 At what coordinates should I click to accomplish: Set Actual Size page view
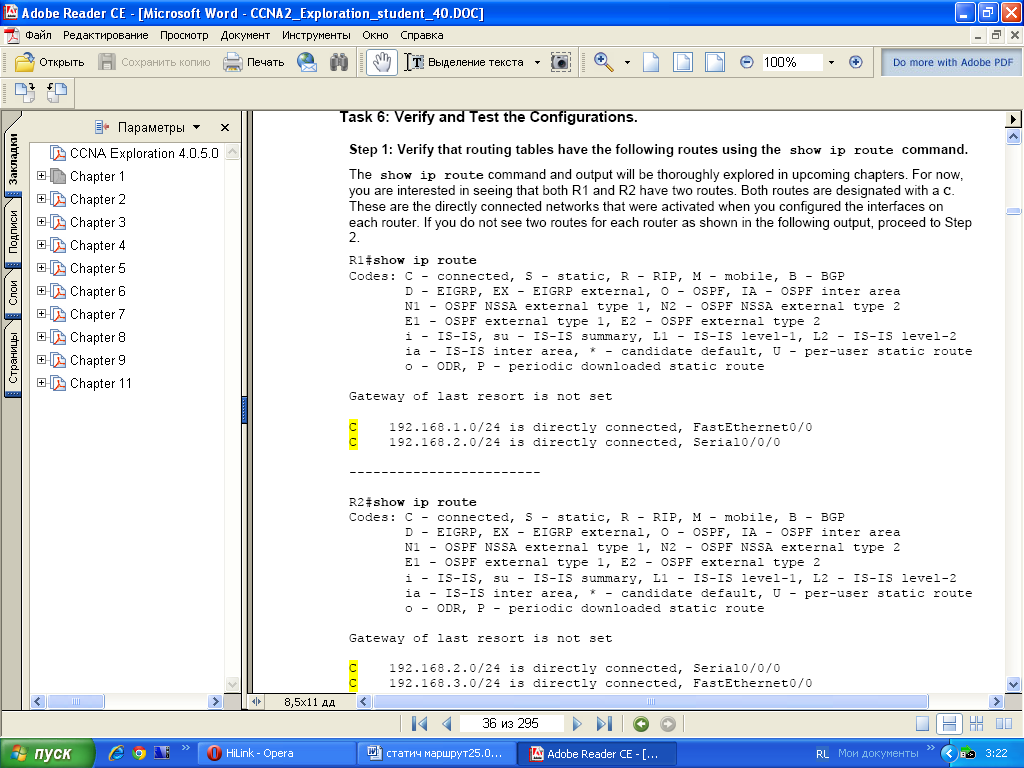tap(651, 62)
